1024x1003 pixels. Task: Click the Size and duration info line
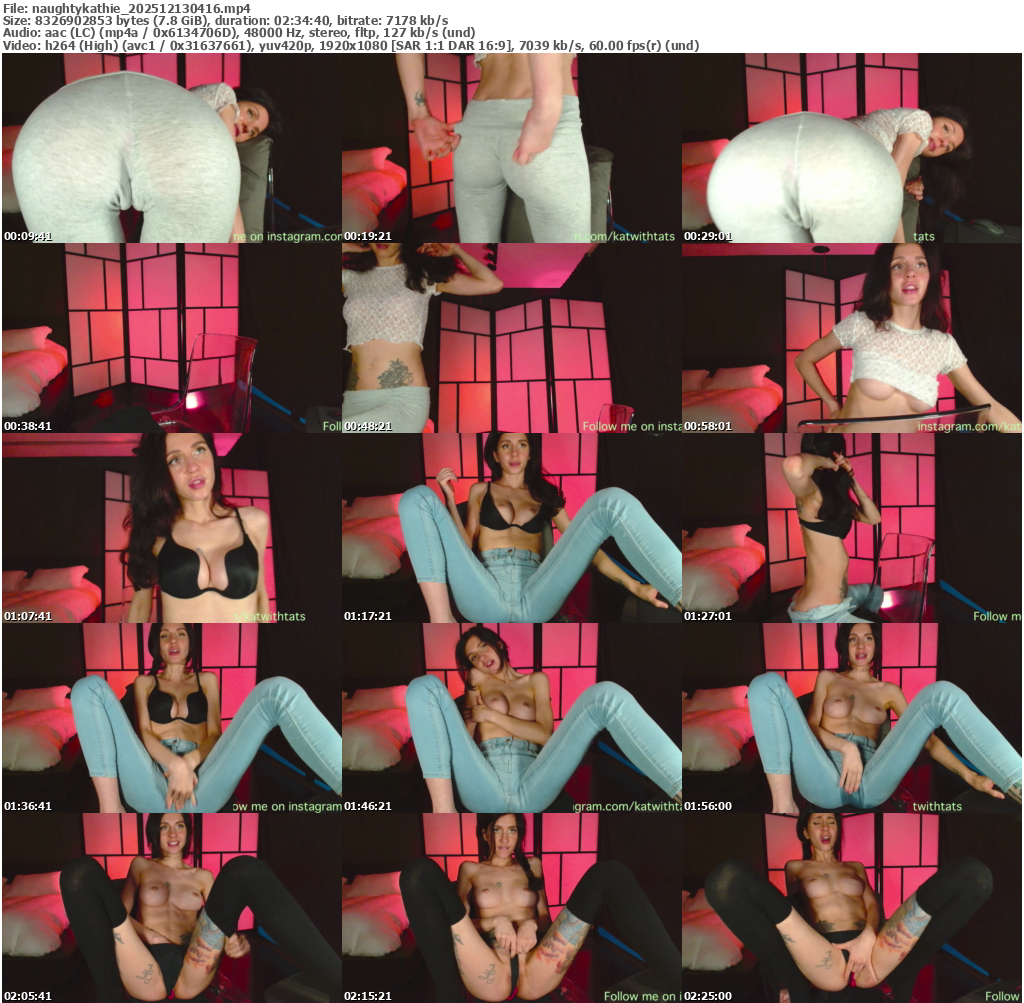tap(225, 20)
